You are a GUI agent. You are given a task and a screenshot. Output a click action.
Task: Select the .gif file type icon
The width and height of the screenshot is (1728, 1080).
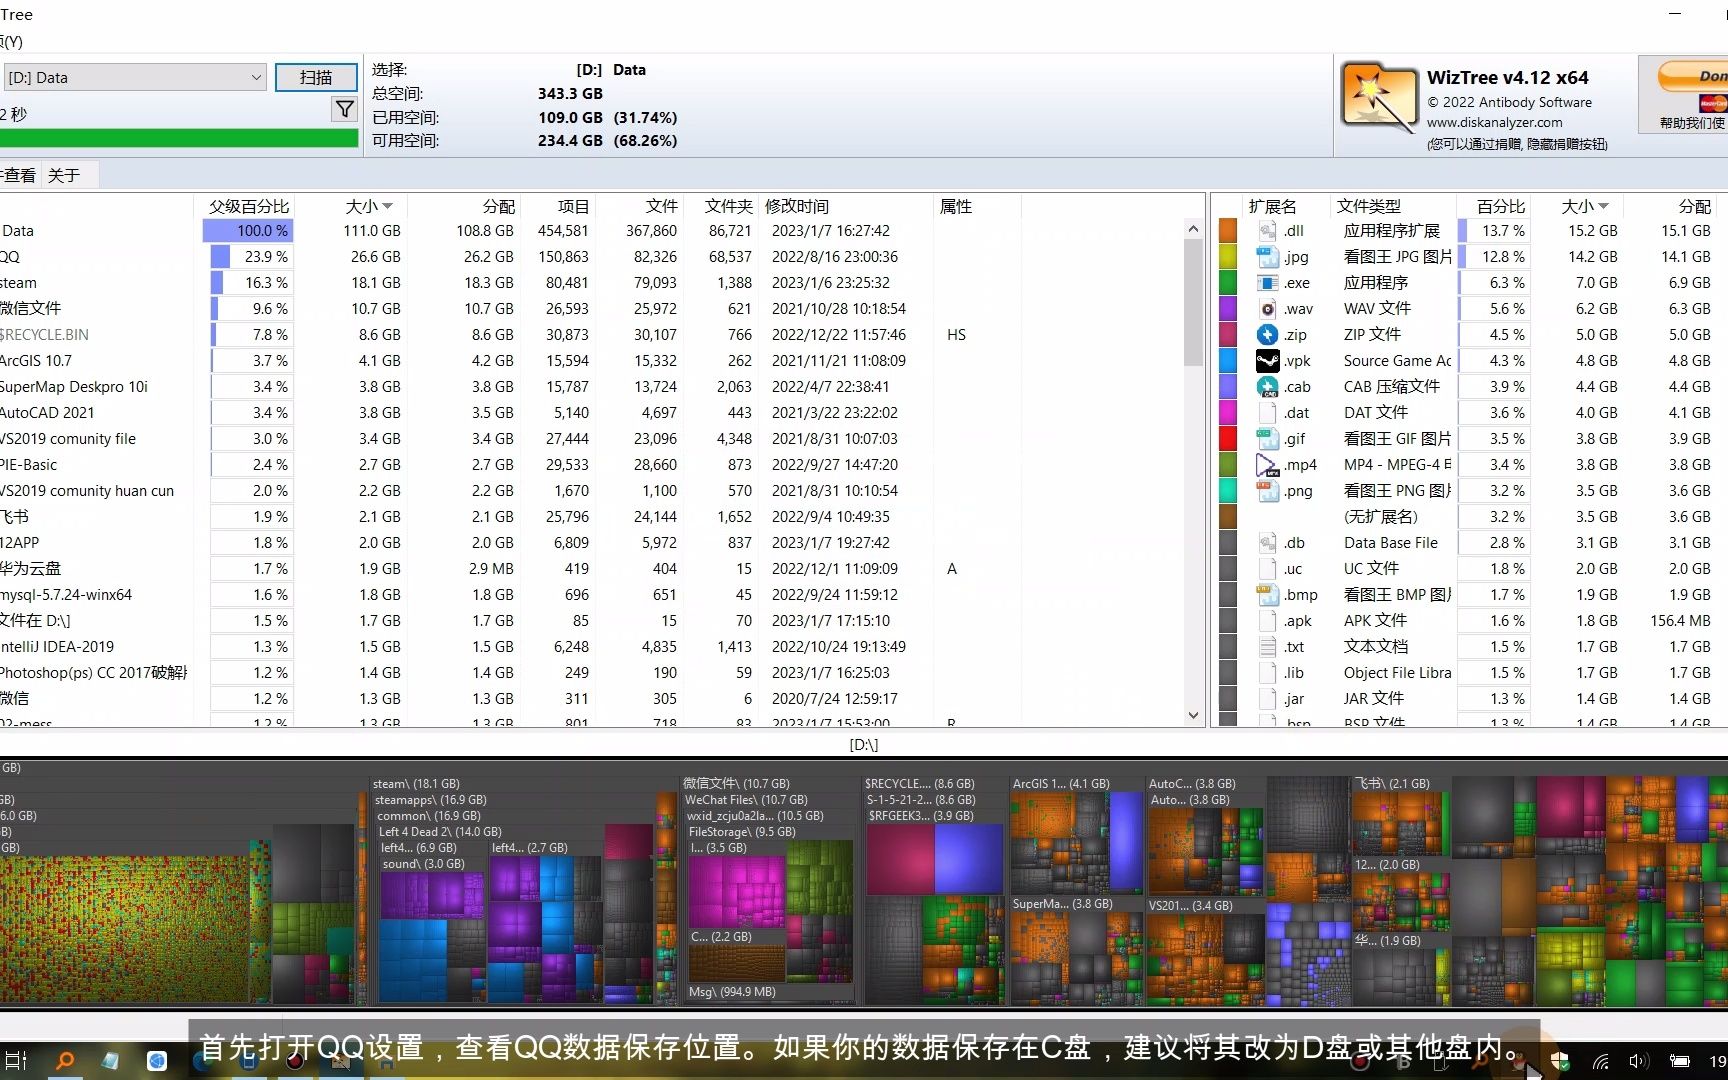click(1268, 439)
